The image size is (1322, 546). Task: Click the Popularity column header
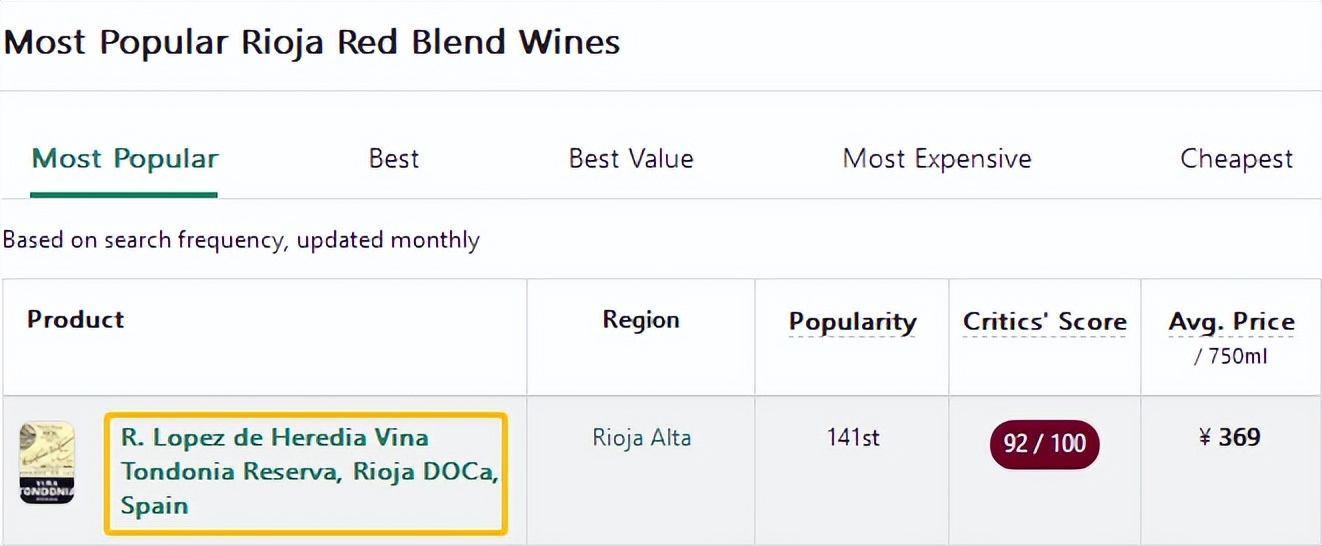click(x=852, y=322)
